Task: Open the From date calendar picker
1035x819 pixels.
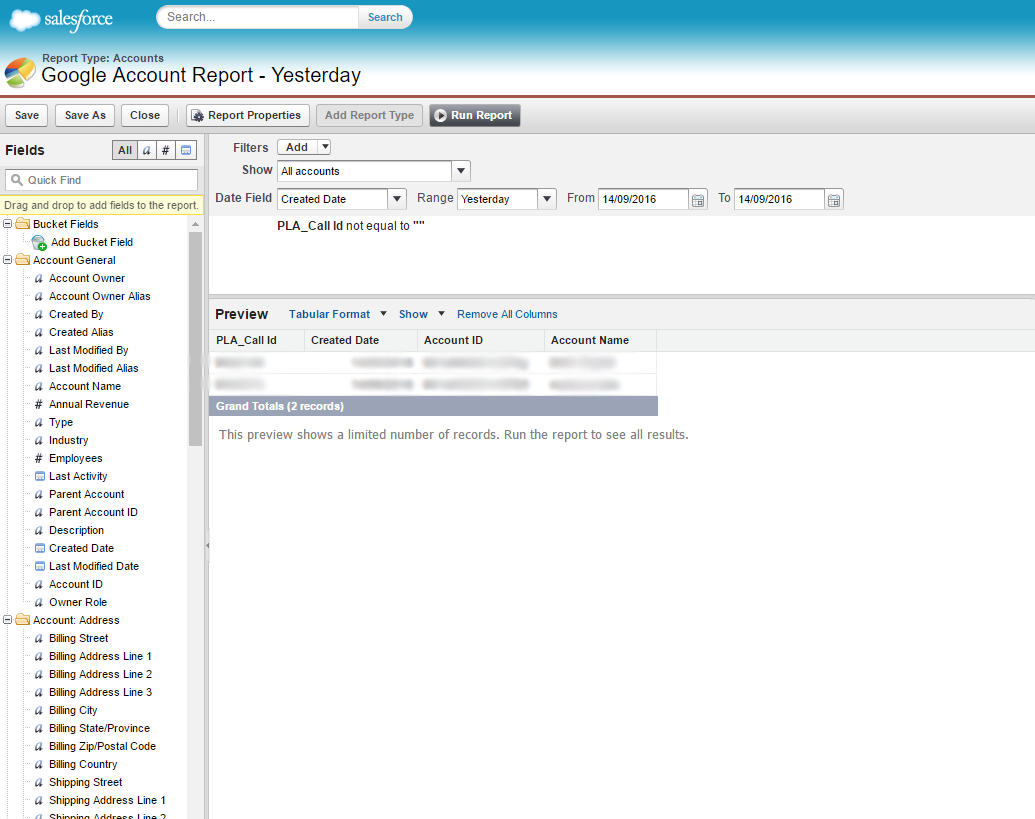Action: [698, 200]
